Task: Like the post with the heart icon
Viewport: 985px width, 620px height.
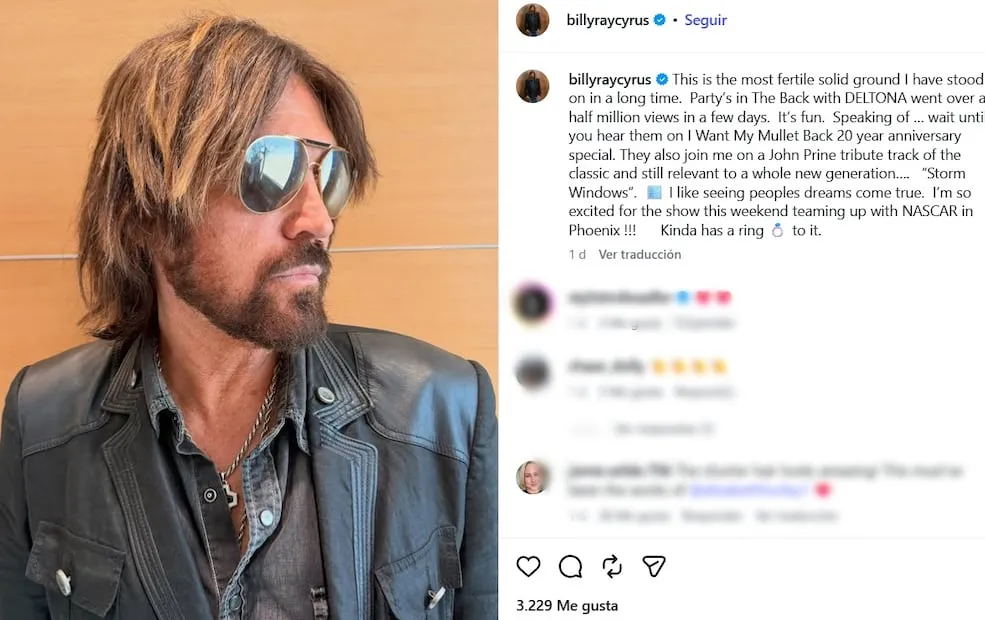Action: click(x=528, y=566)
